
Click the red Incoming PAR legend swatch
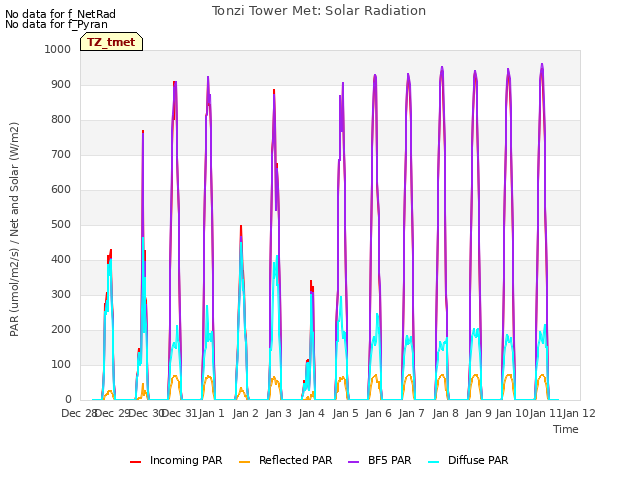[136, 462]
